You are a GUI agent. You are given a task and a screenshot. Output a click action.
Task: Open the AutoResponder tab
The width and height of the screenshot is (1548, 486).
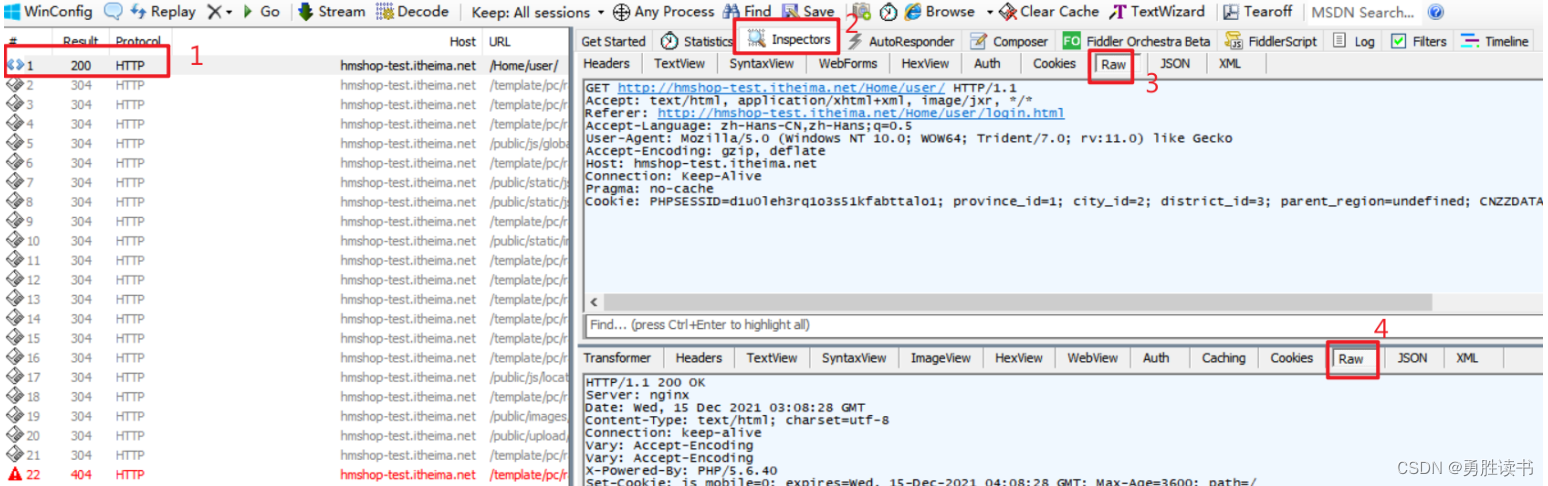pyautogui.click(x=900, y=41)
